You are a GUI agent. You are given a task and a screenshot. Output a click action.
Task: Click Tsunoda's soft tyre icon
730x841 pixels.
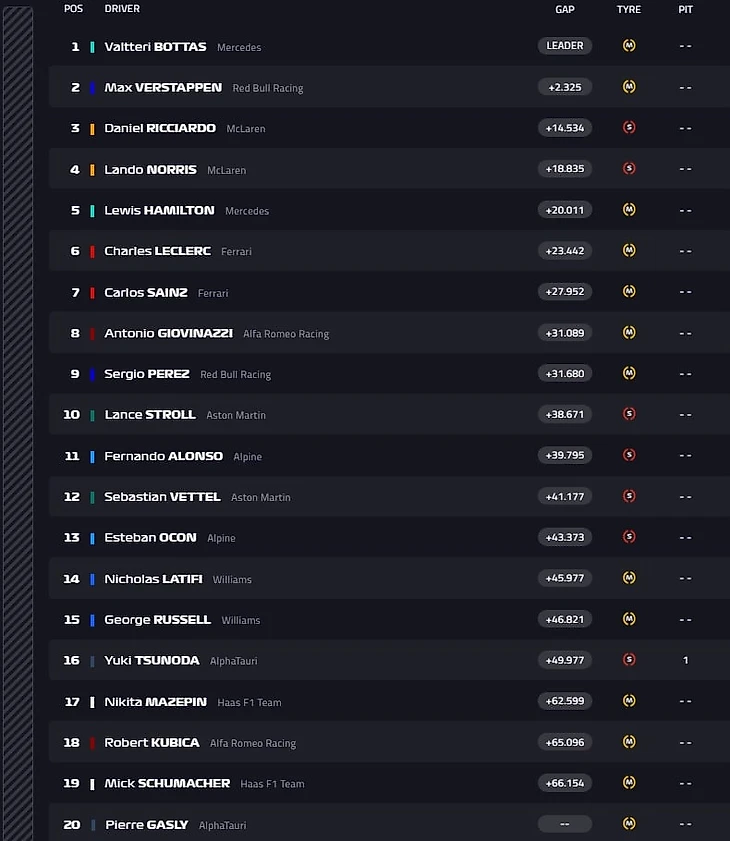coord(629,660)
